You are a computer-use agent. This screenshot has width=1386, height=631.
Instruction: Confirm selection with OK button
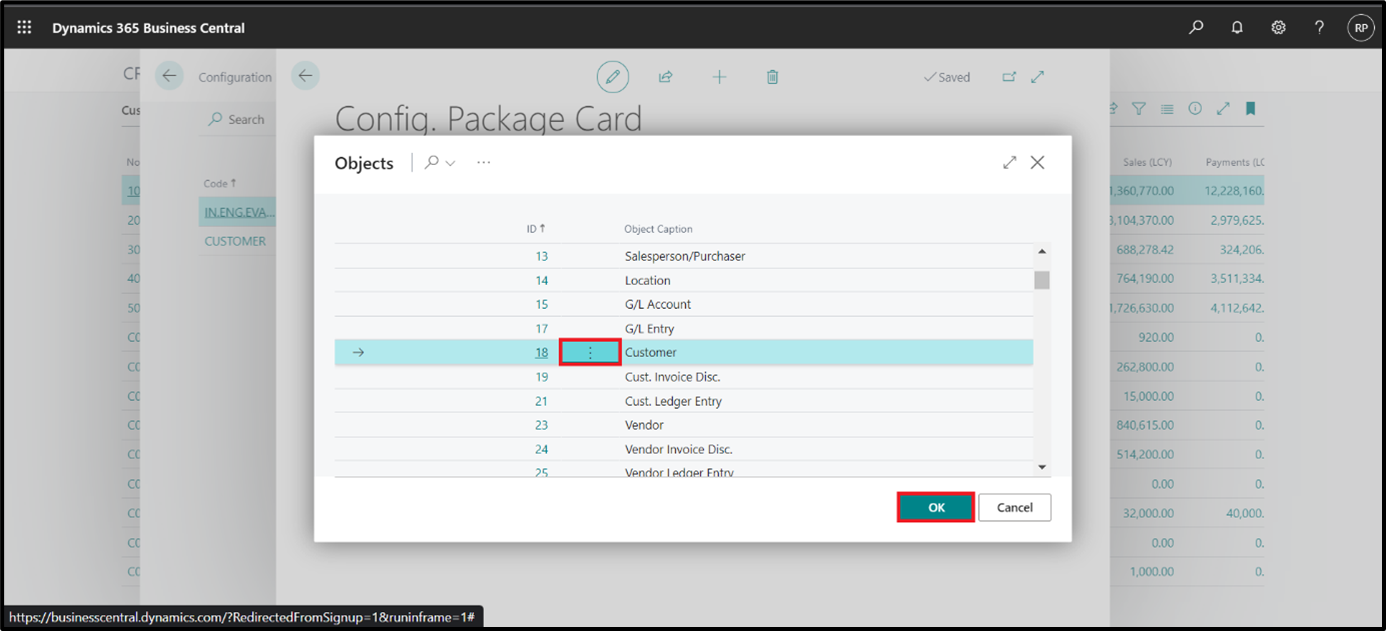pos(936,507)
